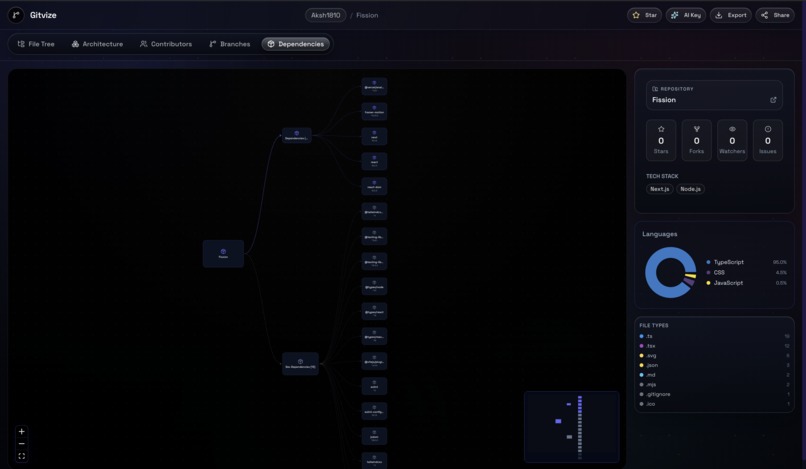Select the Dependencies tab
The image size is (806, 469).
pos(296,44)
